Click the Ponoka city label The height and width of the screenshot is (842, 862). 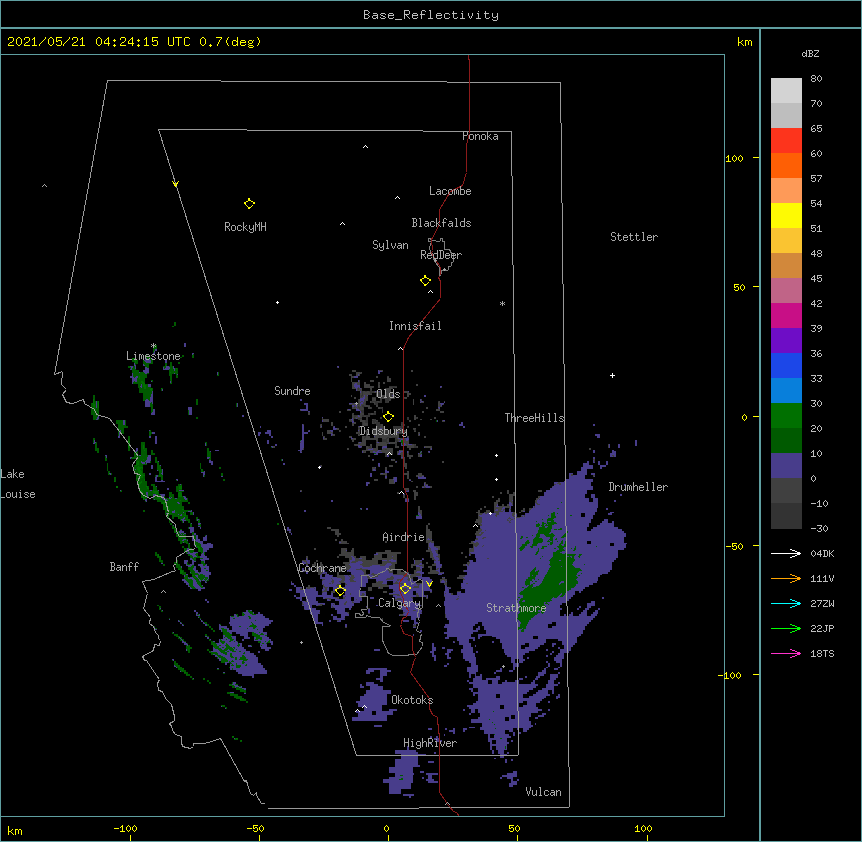[x=480, y=136]
